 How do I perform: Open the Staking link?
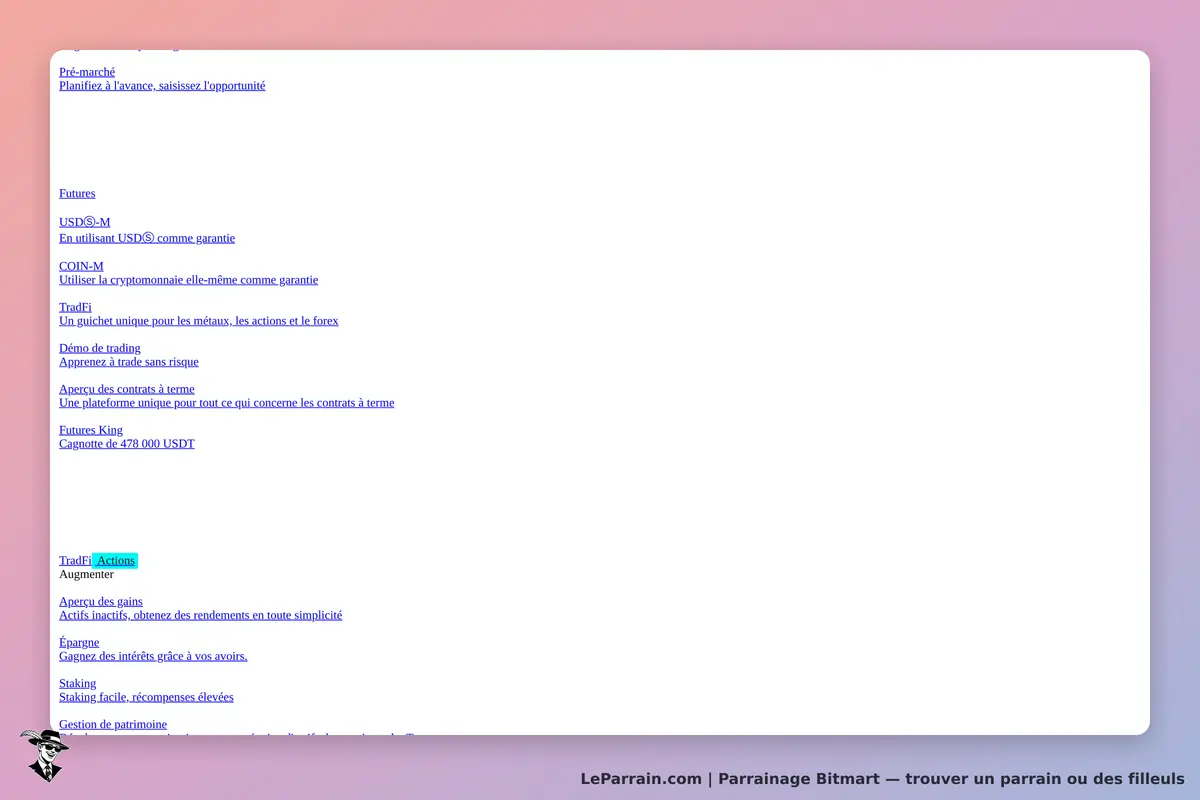coord(78,684)
